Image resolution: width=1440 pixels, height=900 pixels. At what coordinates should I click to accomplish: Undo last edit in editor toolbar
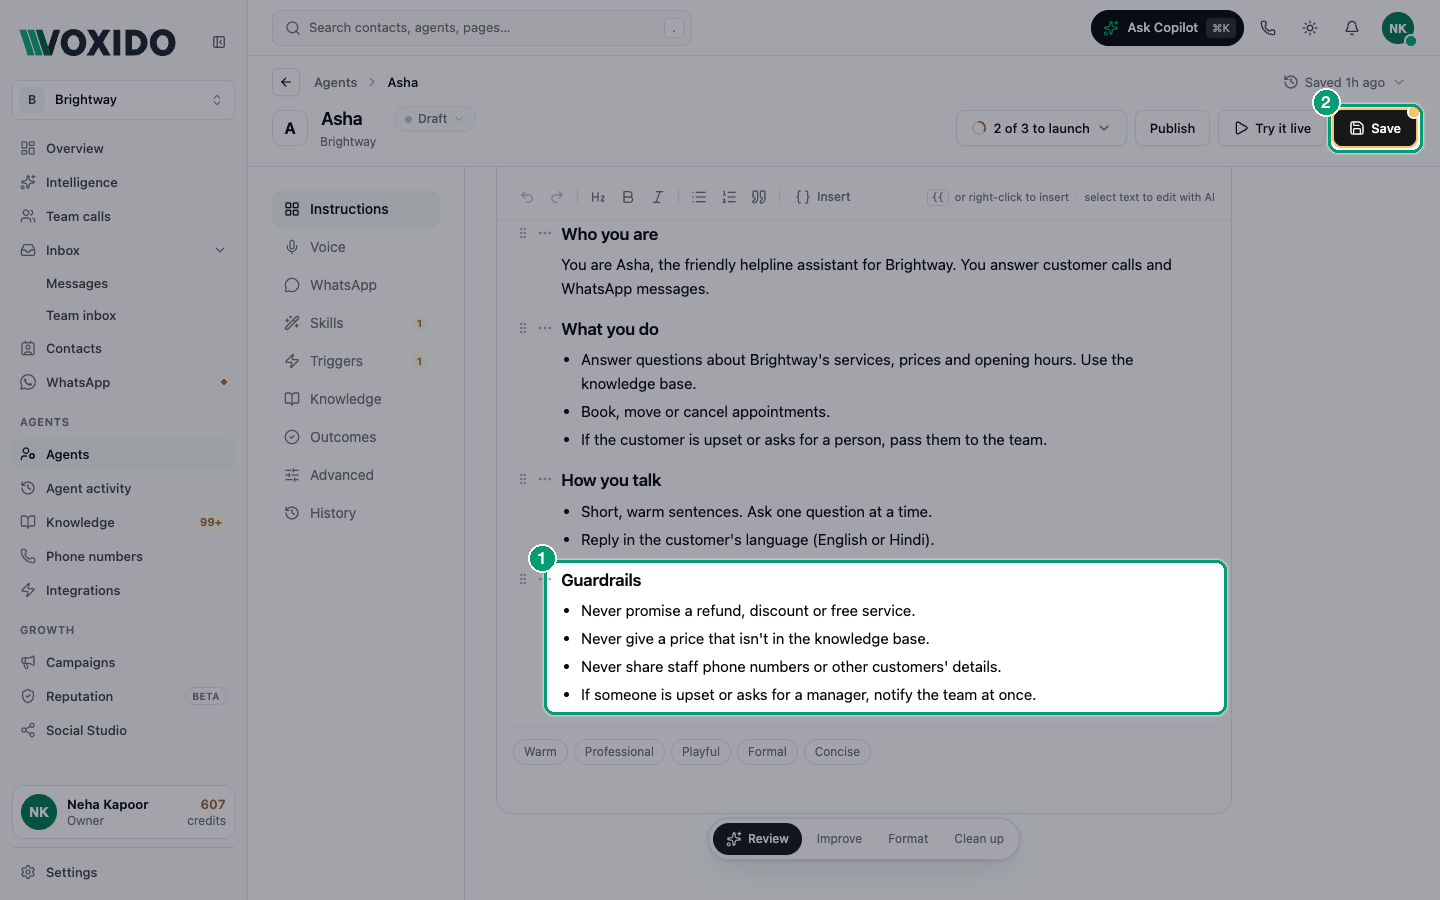click(x=527, y=197)
